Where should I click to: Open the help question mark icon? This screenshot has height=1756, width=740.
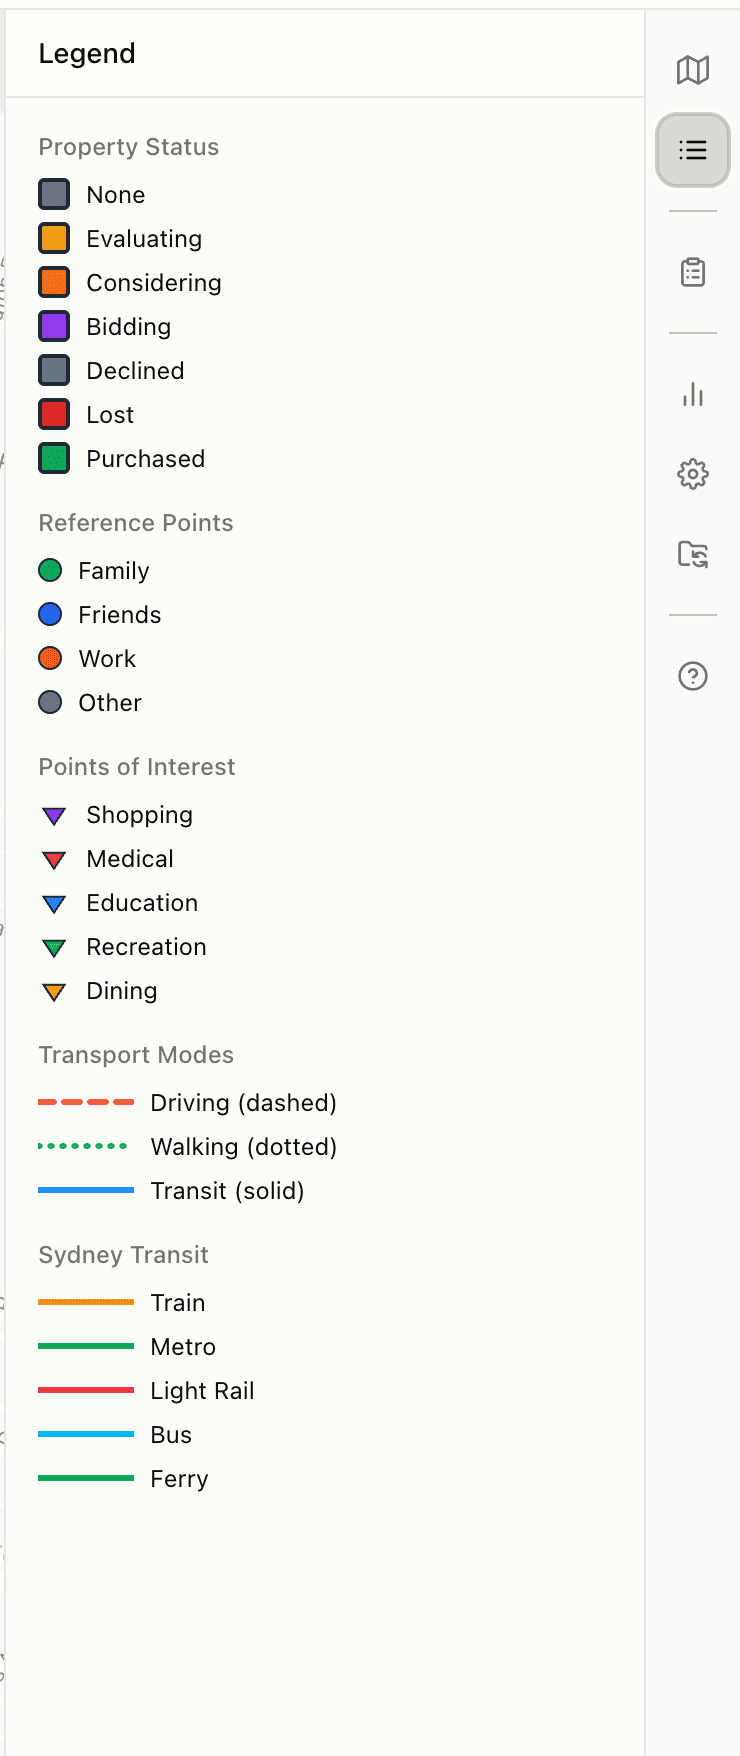pyautogui.click(x=693, y=676)
